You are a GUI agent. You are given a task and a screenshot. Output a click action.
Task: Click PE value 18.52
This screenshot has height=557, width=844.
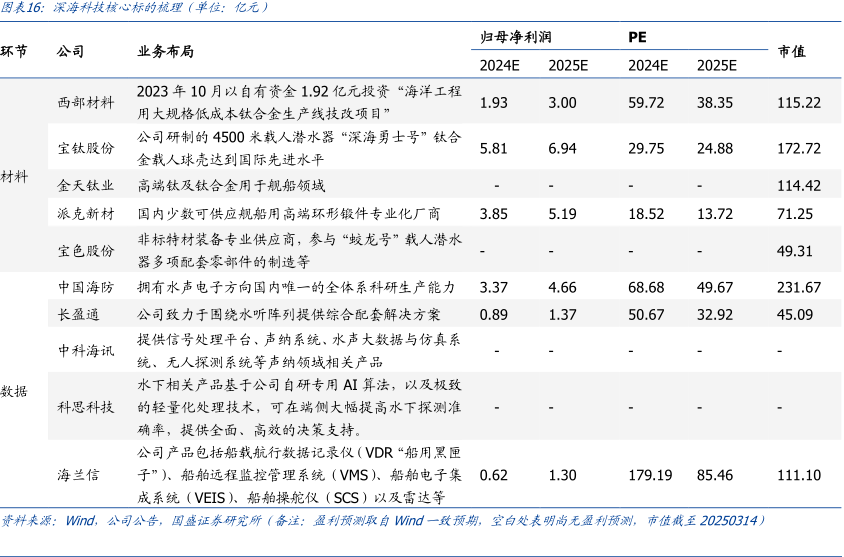pyautogui.click(x=646, y=214)
